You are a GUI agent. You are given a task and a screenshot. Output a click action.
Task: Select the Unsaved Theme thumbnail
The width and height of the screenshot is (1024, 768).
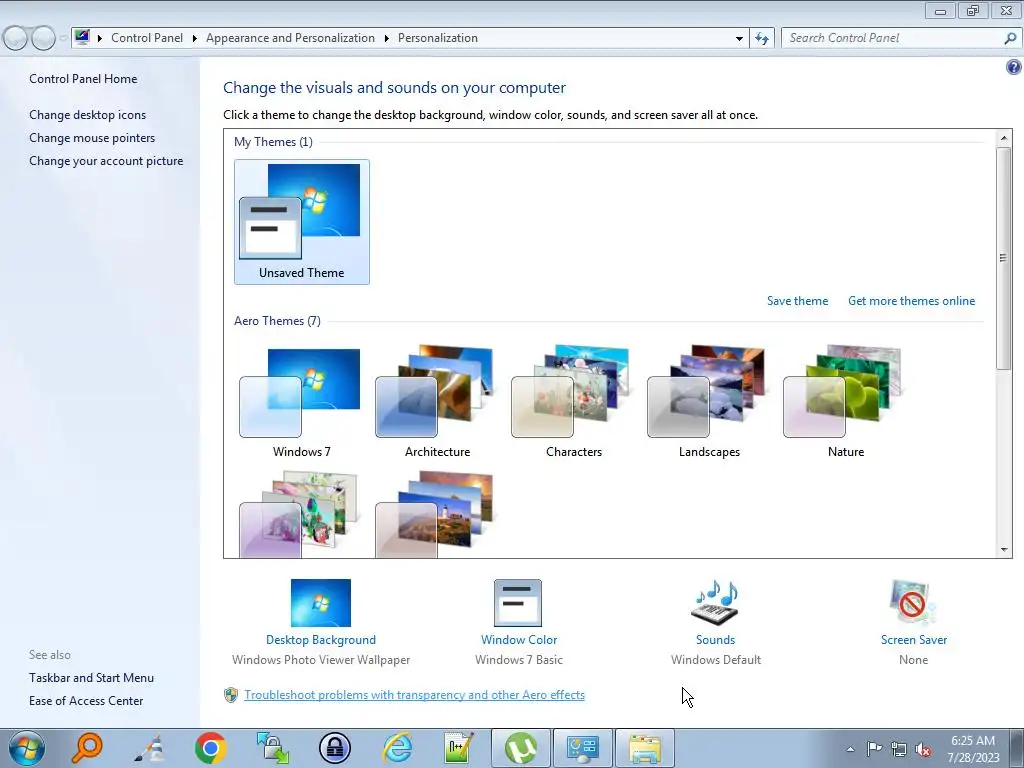tap(301, 221)
